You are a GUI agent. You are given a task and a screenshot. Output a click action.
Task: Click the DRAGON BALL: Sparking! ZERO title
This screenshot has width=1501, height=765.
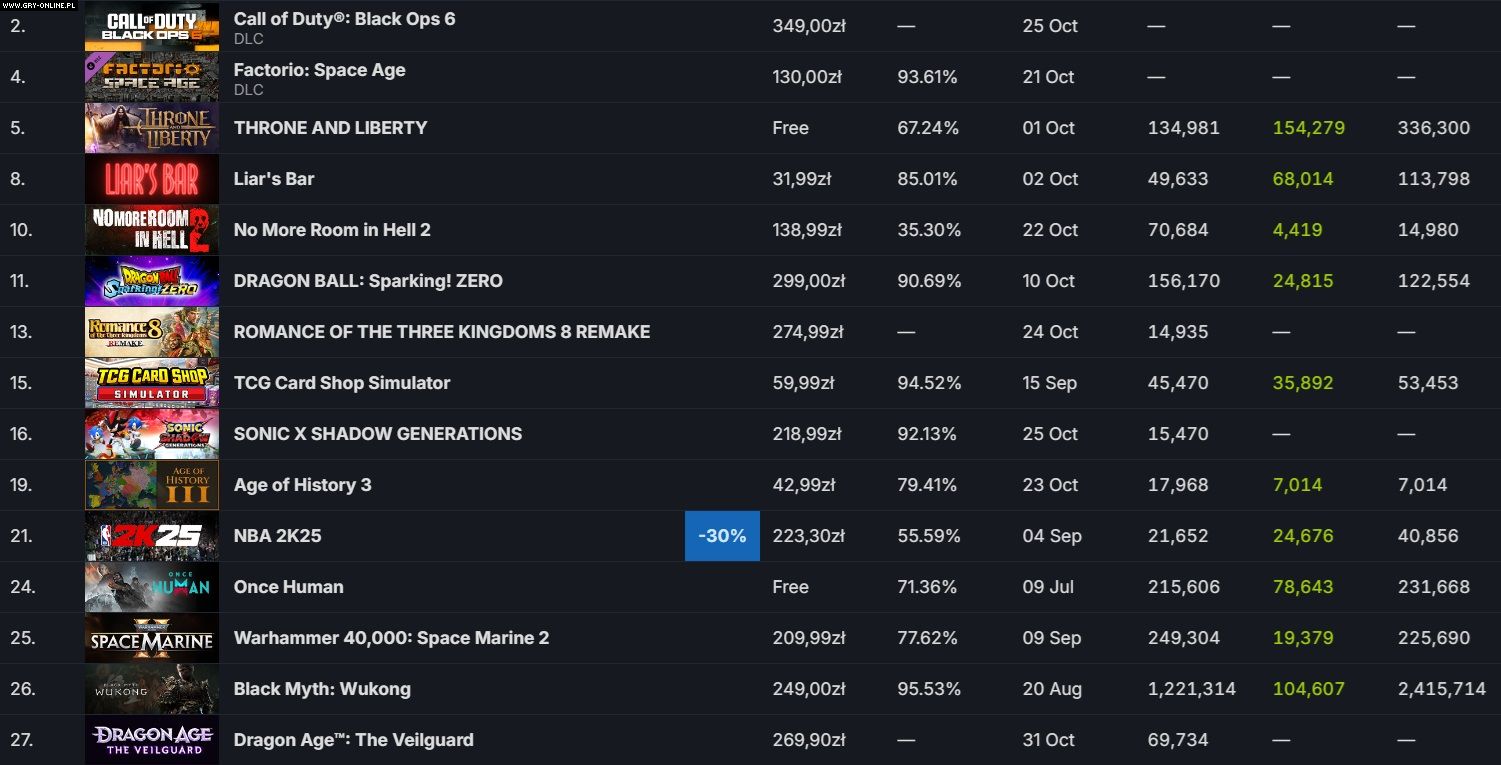[368, 281]
